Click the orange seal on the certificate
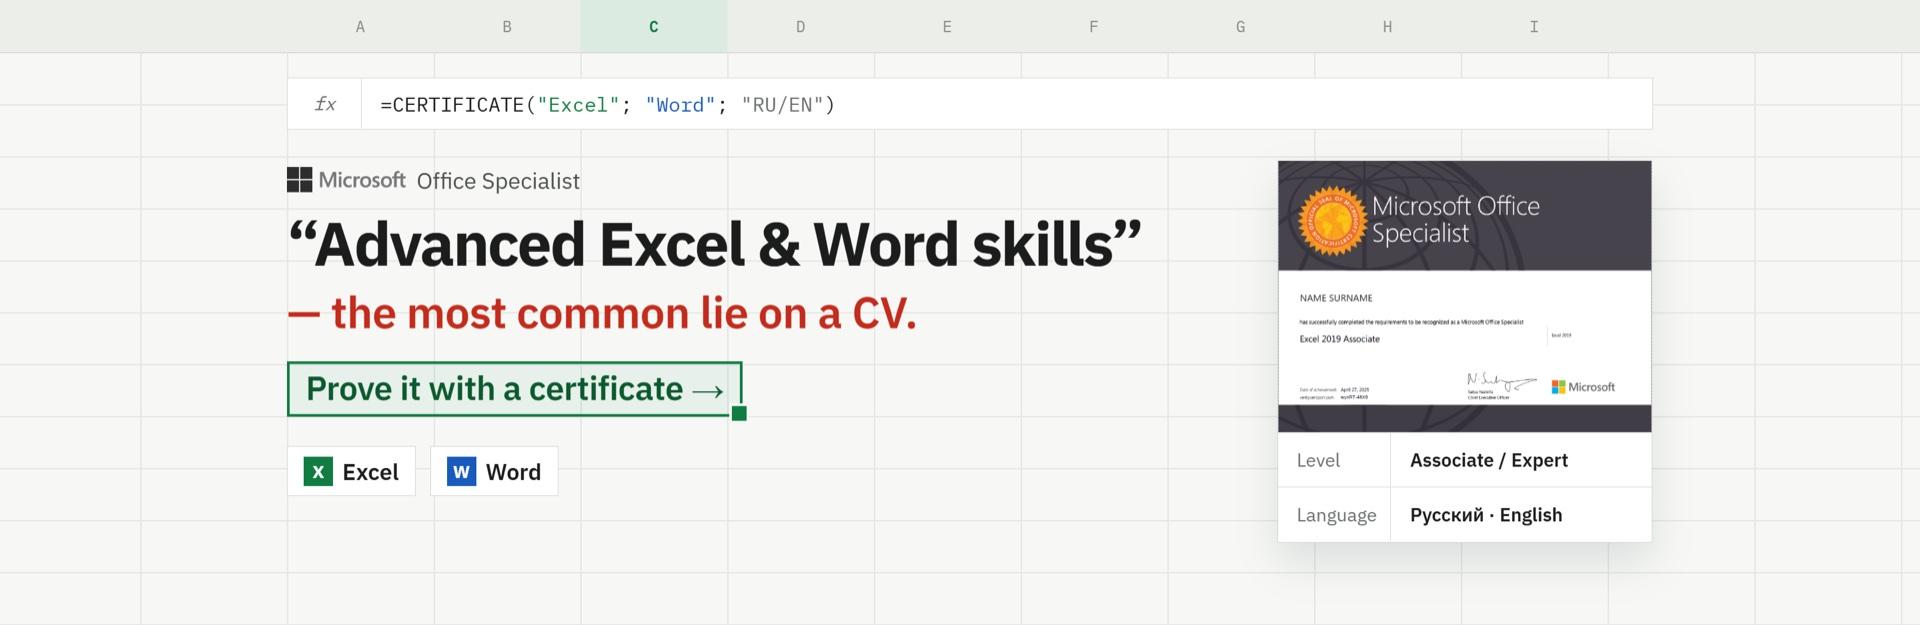The height and width of the screenshot is (625, 1920). pos(1332,220)
